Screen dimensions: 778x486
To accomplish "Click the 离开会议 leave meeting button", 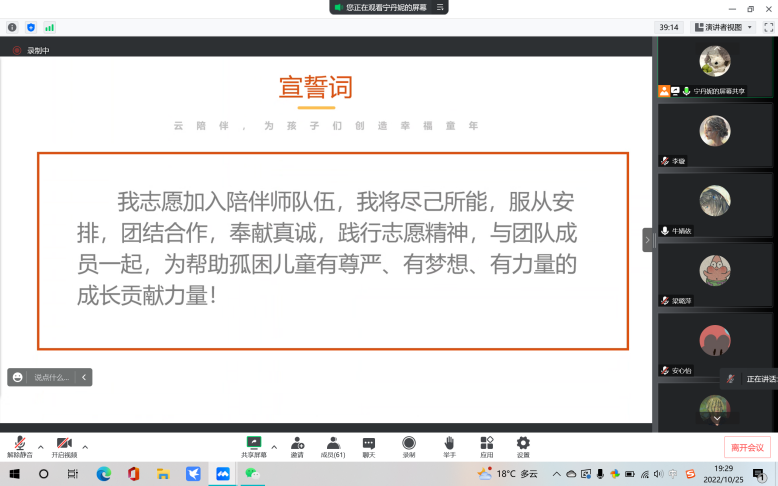I will pyautogui.click(x=747, y=447).
